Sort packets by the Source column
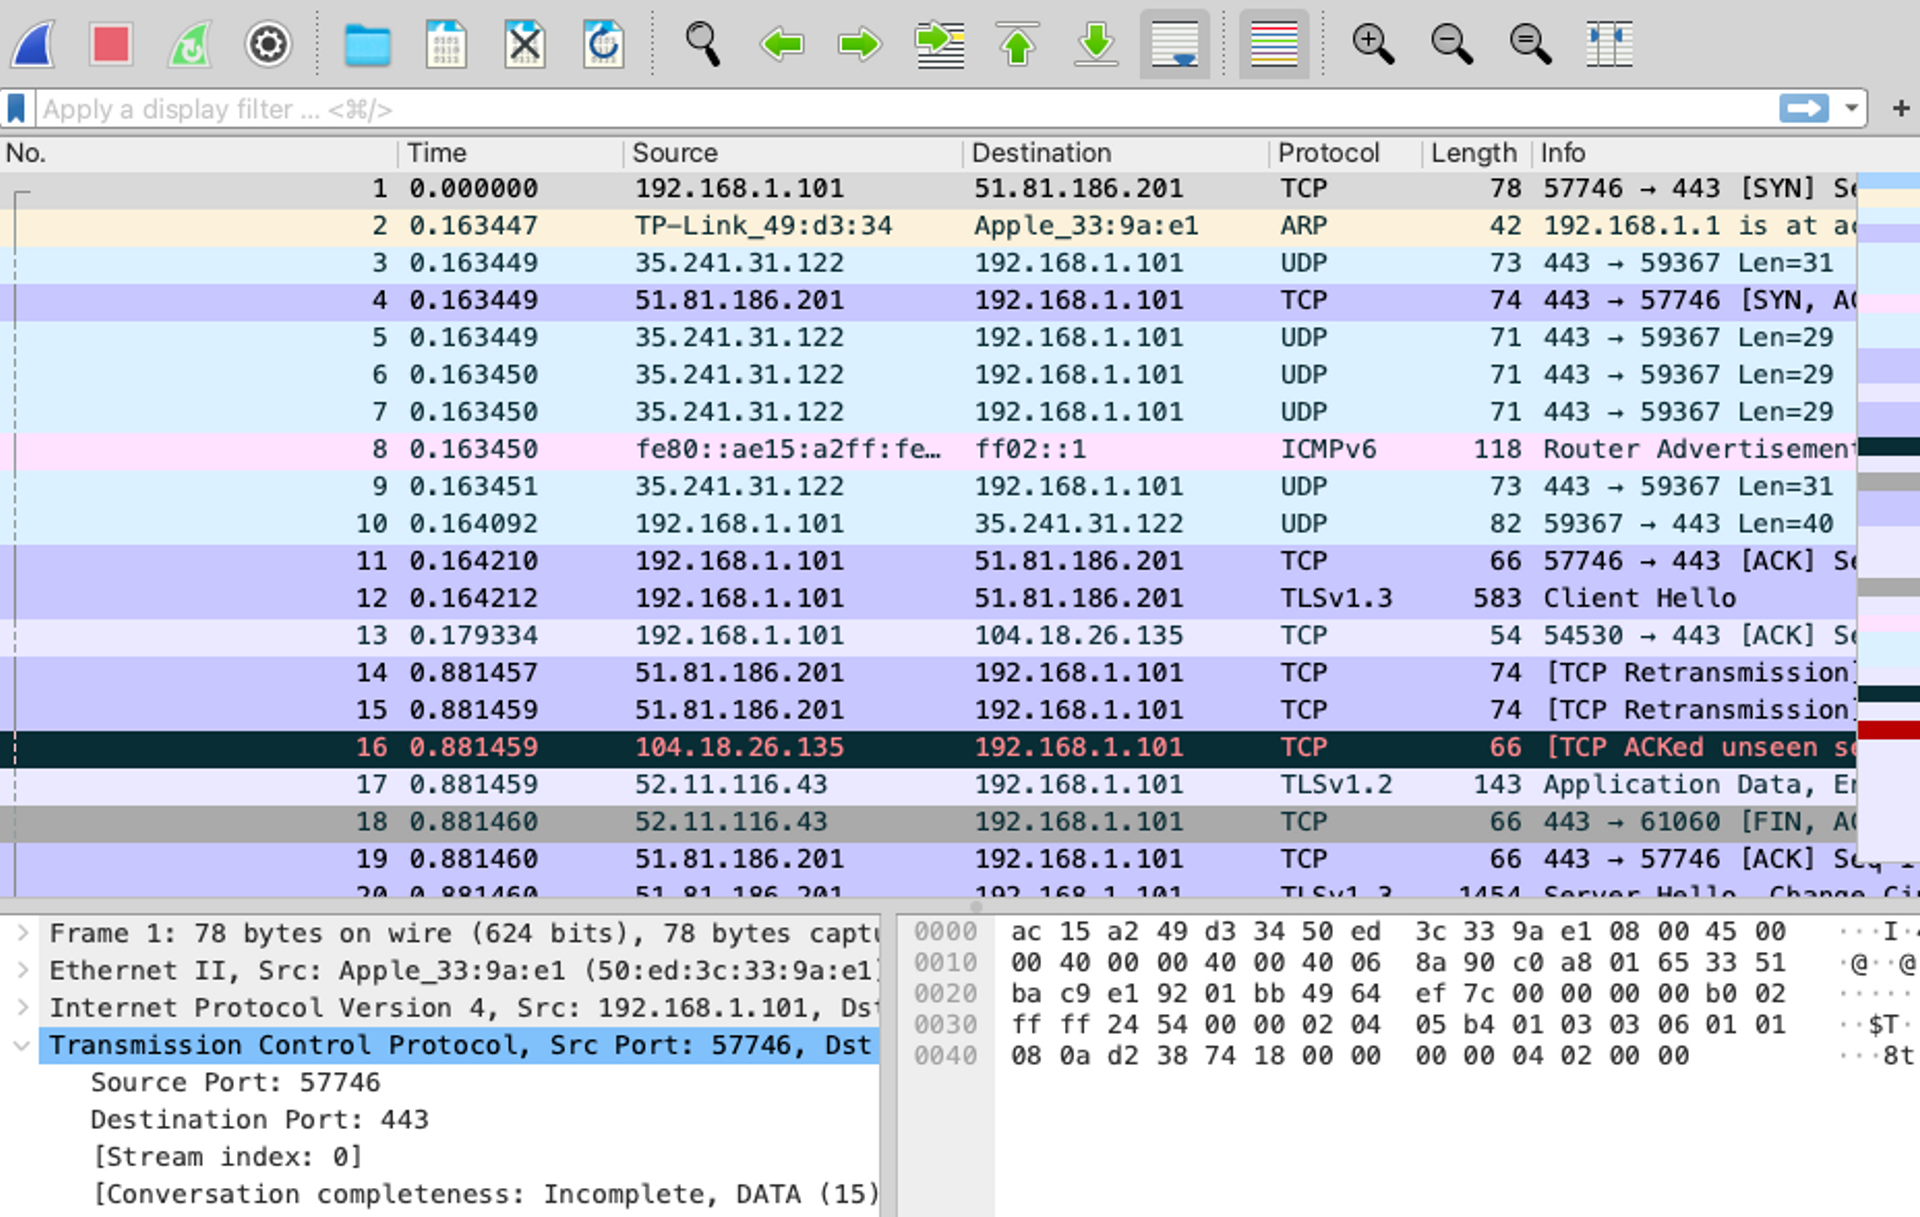1920x1217 pixels. tap(675, 153)
